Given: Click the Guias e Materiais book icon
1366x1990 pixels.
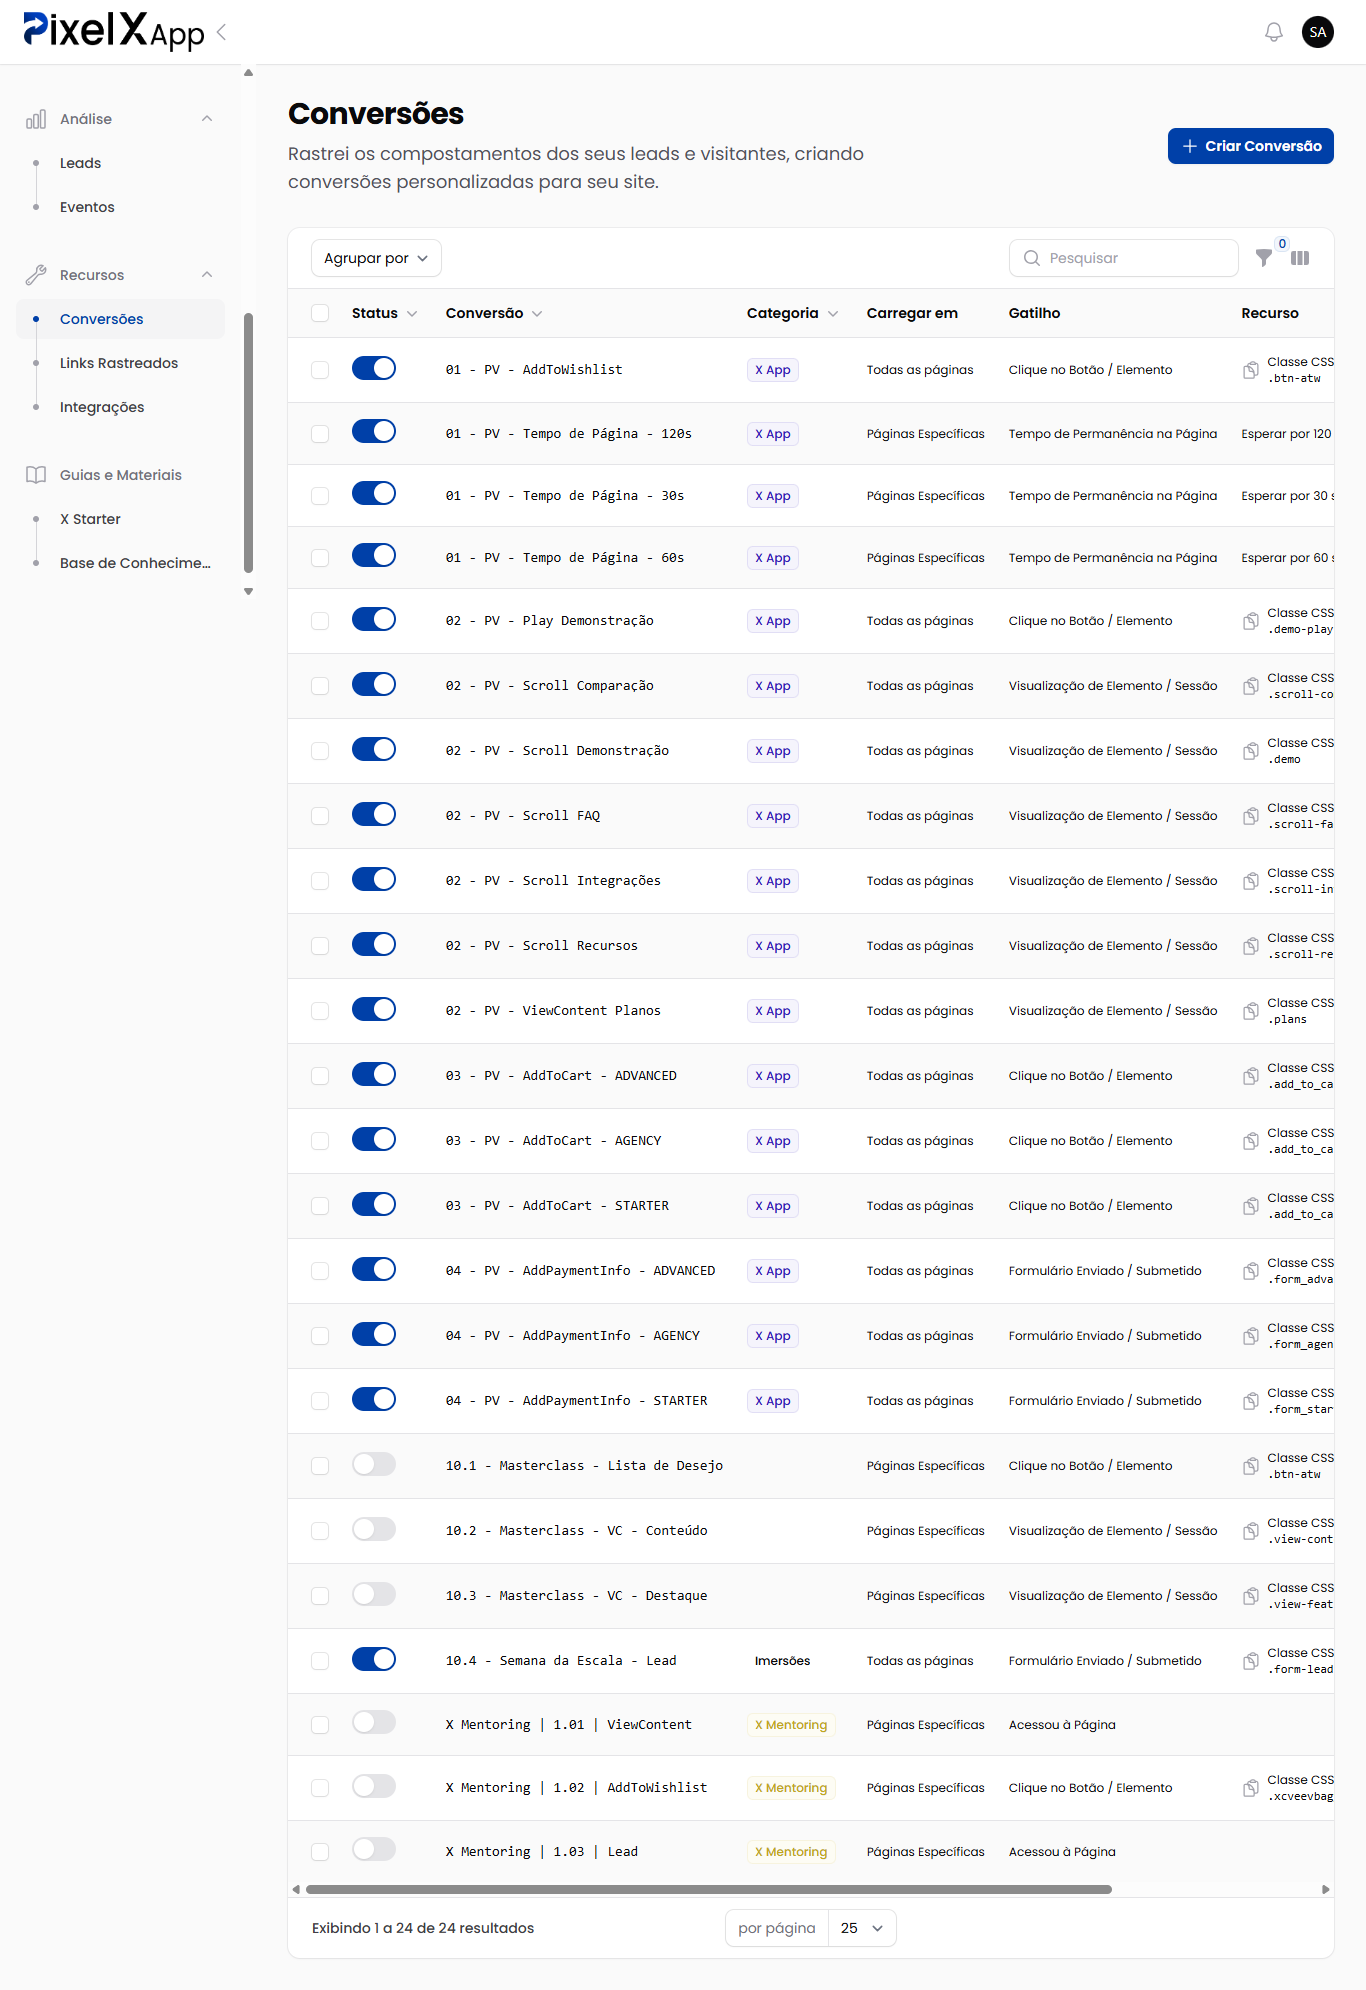Looking at the screenshot, I should coord(36,475).
